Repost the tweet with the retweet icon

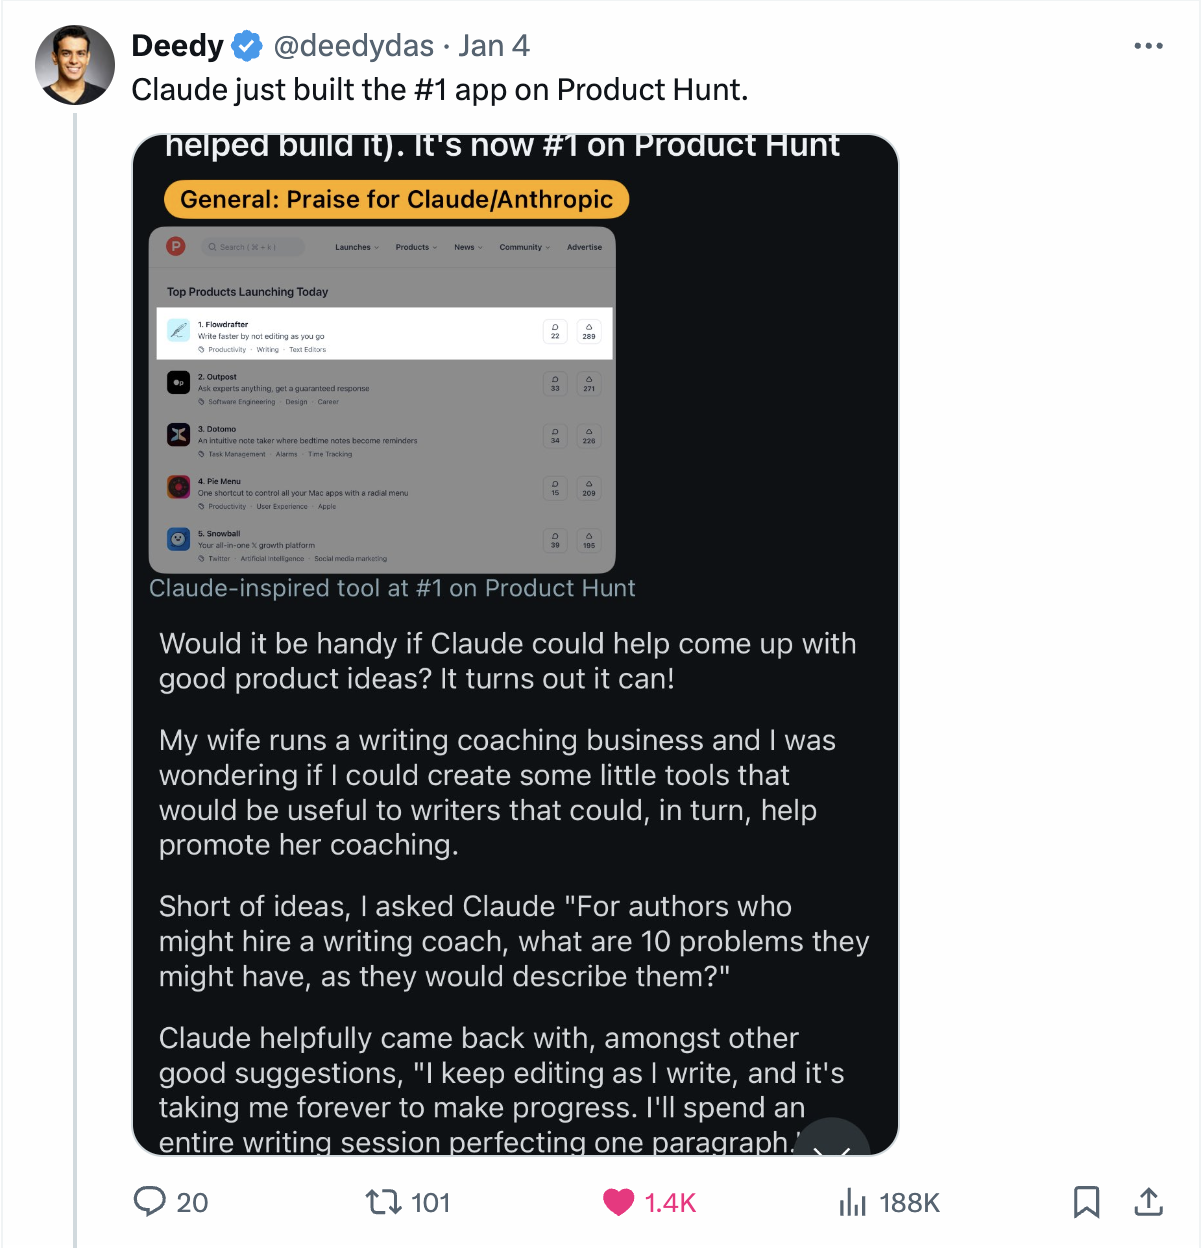click(x=383, y=1201)
